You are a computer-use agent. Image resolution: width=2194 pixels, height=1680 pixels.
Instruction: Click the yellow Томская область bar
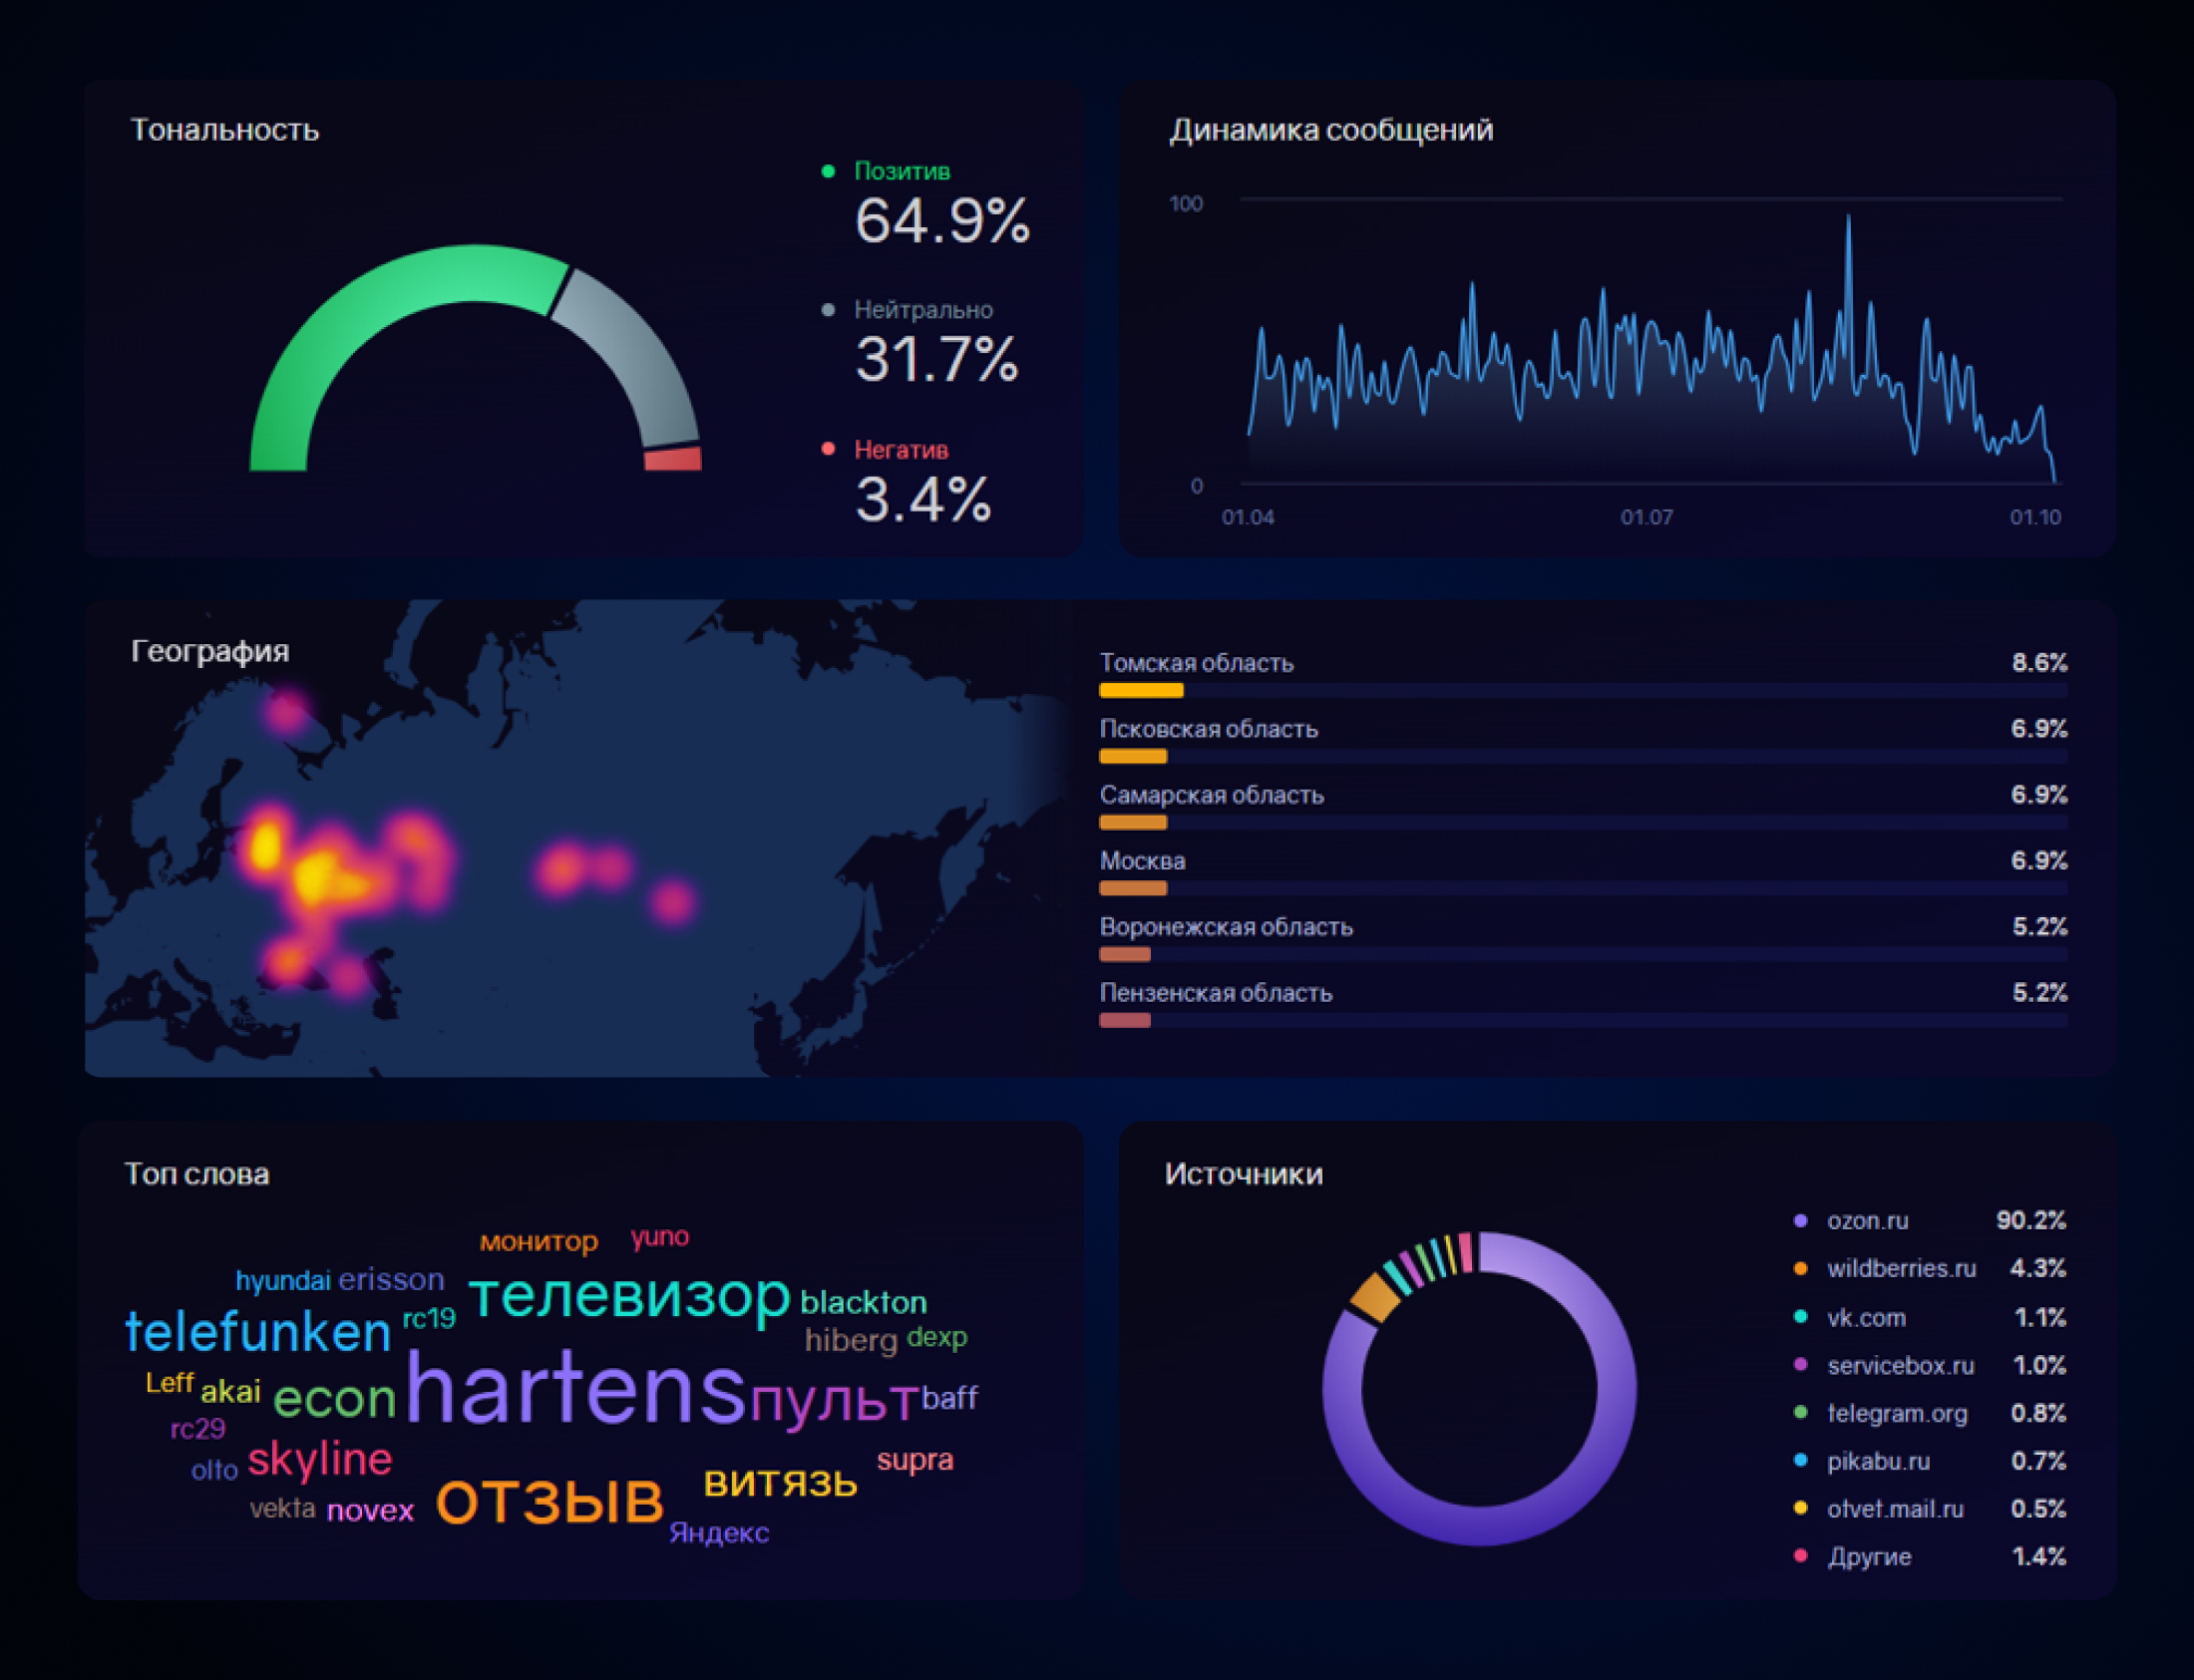tap(1141, 690)
